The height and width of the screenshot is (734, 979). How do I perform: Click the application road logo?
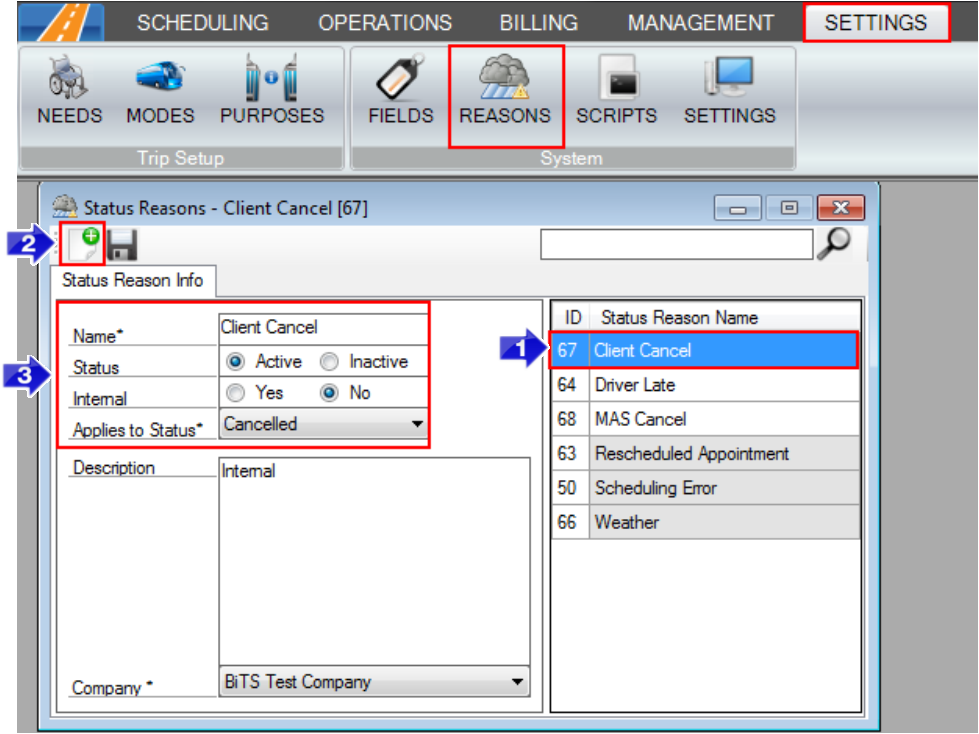[x=61, y=22]
